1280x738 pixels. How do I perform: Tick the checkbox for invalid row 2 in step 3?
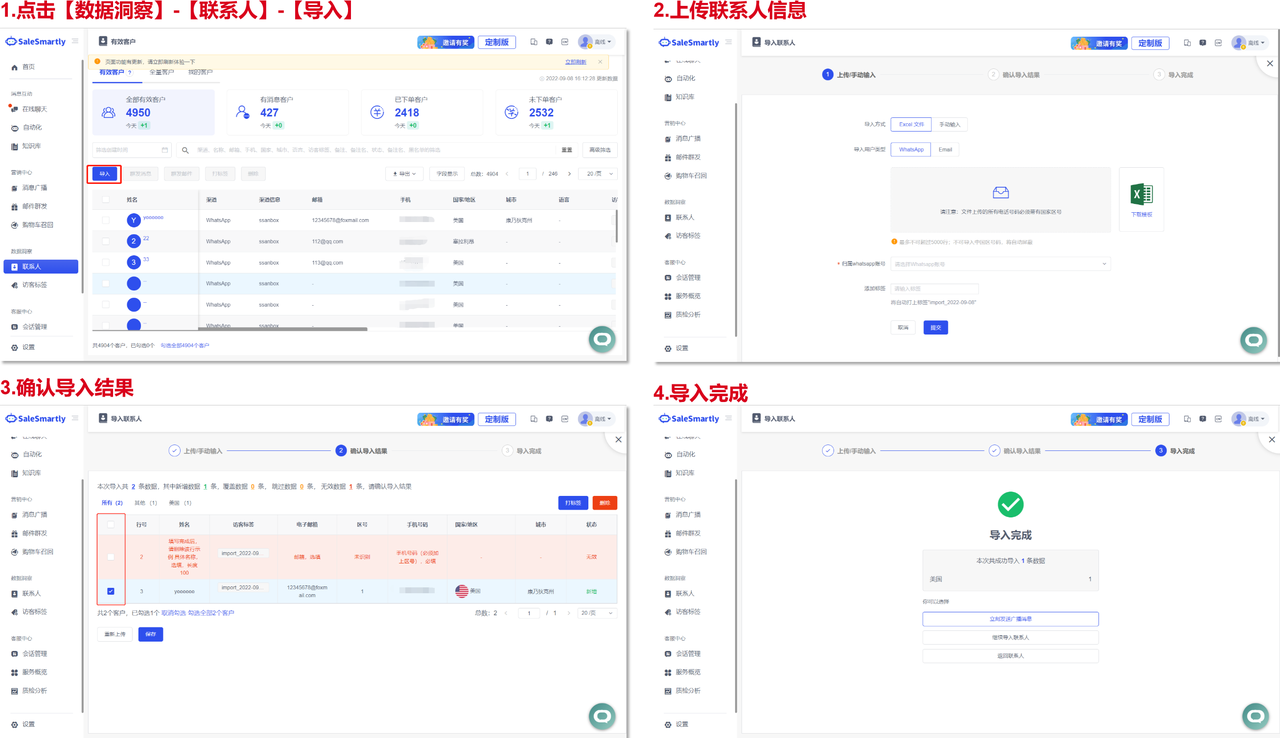(x=110, y=557)
